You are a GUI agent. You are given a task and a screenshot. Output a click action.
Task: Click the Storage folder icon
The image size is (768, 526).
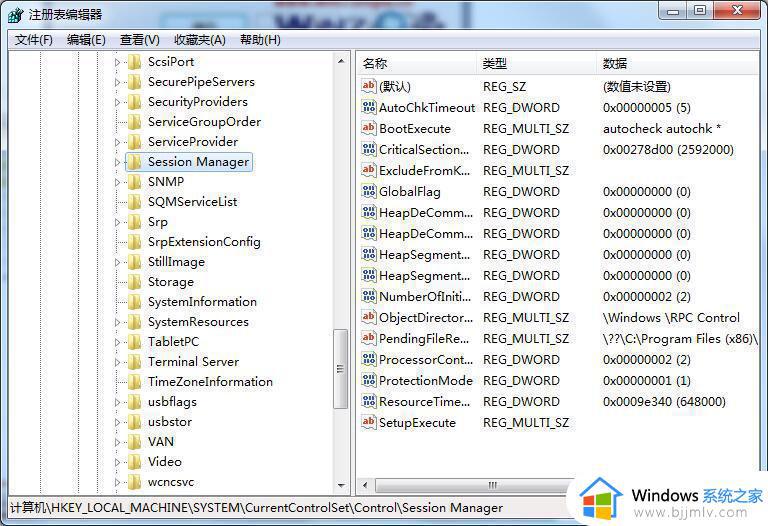pyautogui.click(x=134, y=282)
